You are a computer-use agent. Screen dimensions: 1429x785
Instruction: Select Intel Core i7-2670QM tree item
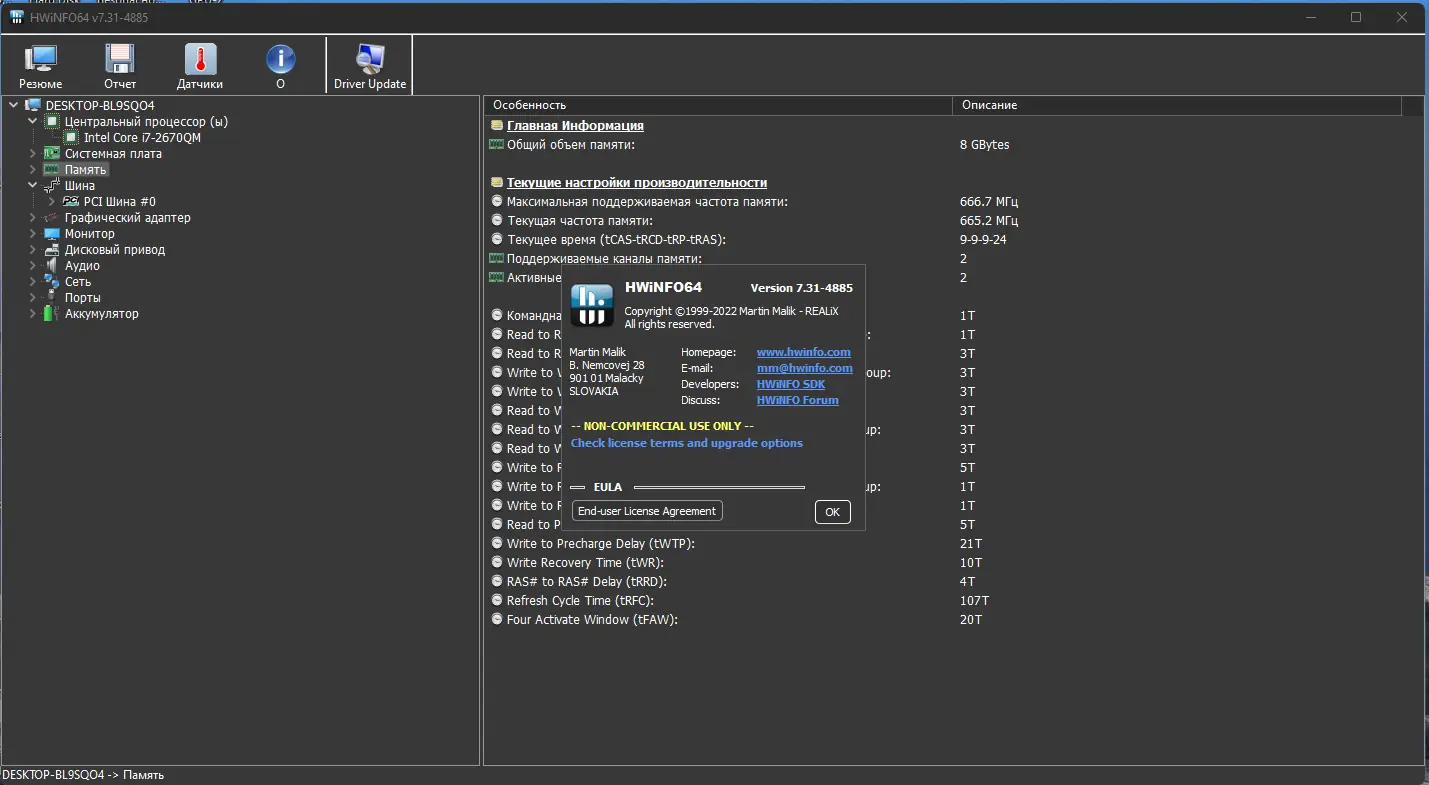coord(142,137)
